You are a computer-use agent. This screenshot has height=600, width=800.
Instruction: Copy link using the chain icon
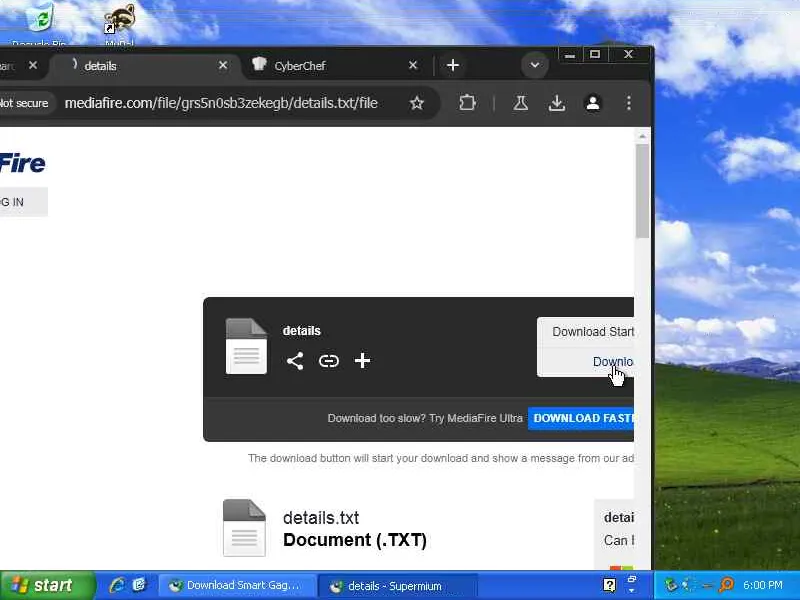[x=329, y=361]
